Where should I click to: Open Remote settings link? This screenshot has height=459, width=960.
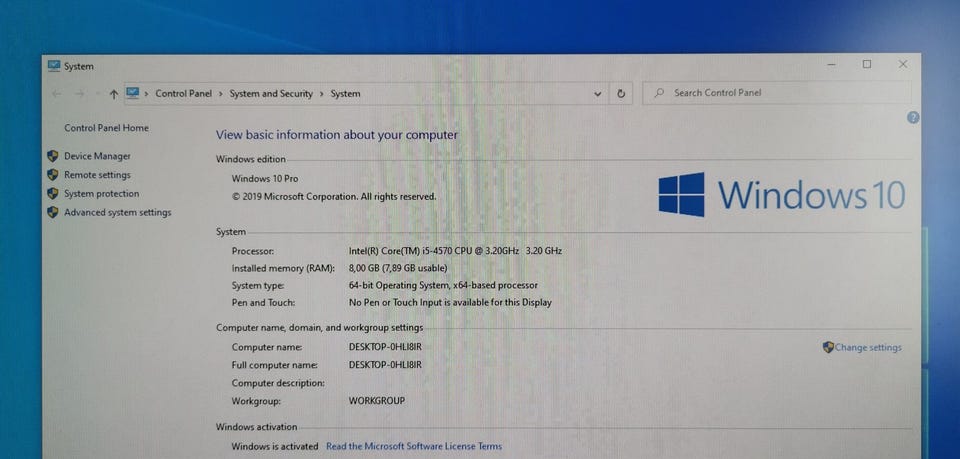pyautogui.click(x=97, y=175)
